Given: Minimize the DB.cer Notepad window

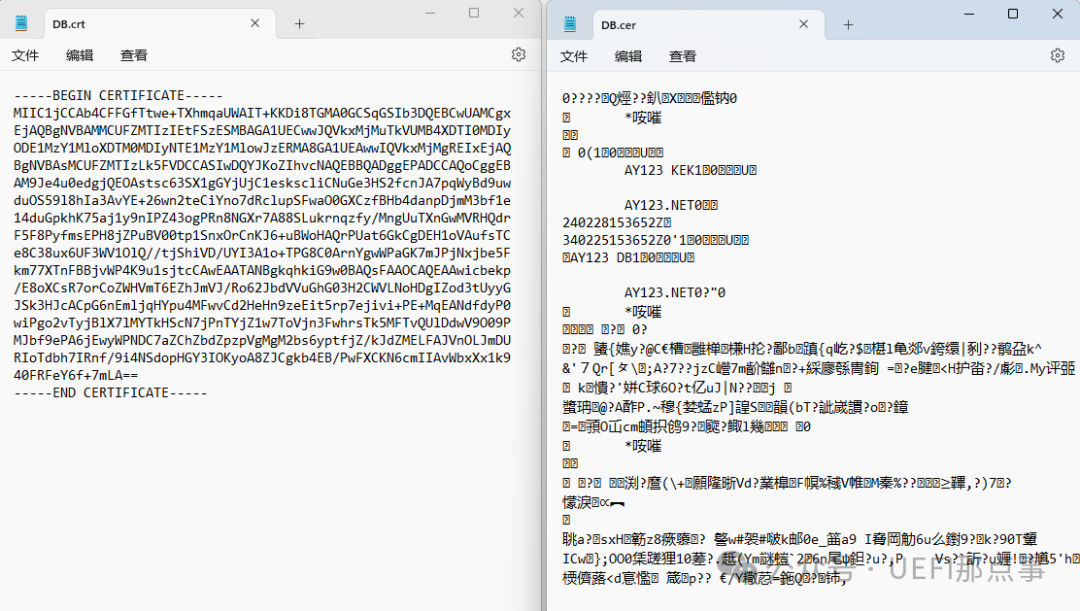Looking at the screenshot, I should tap(966, 13).
